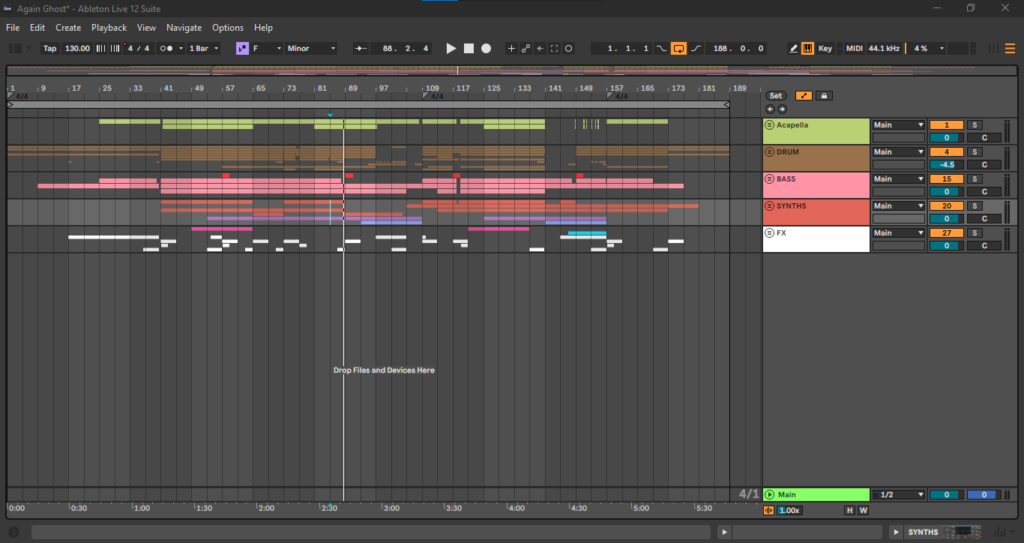Enable Draw Mode pencil icon

click(x=794, y=48)
